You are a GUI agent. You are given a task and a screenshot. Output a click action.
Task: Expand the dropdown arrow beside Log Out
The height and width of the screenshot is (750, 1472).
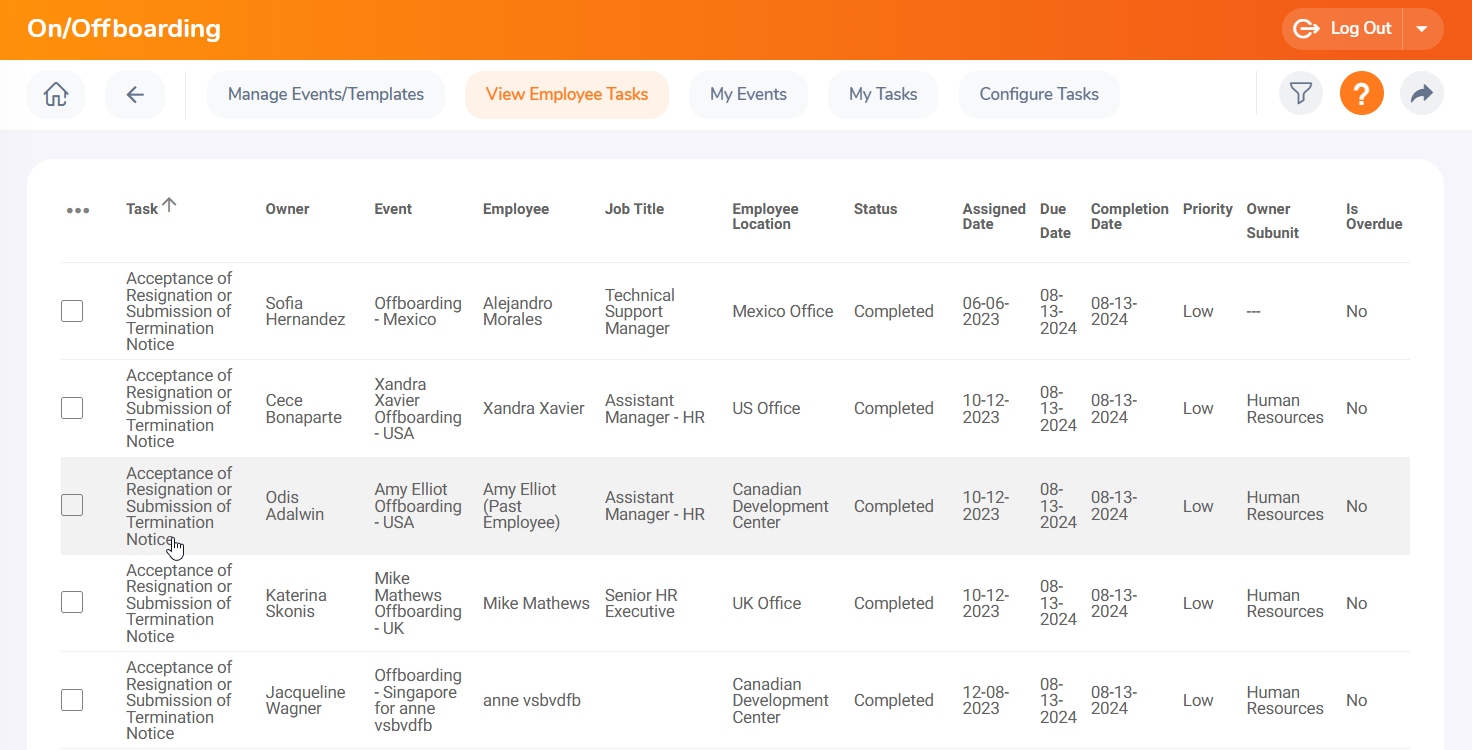coord(1422,29)
